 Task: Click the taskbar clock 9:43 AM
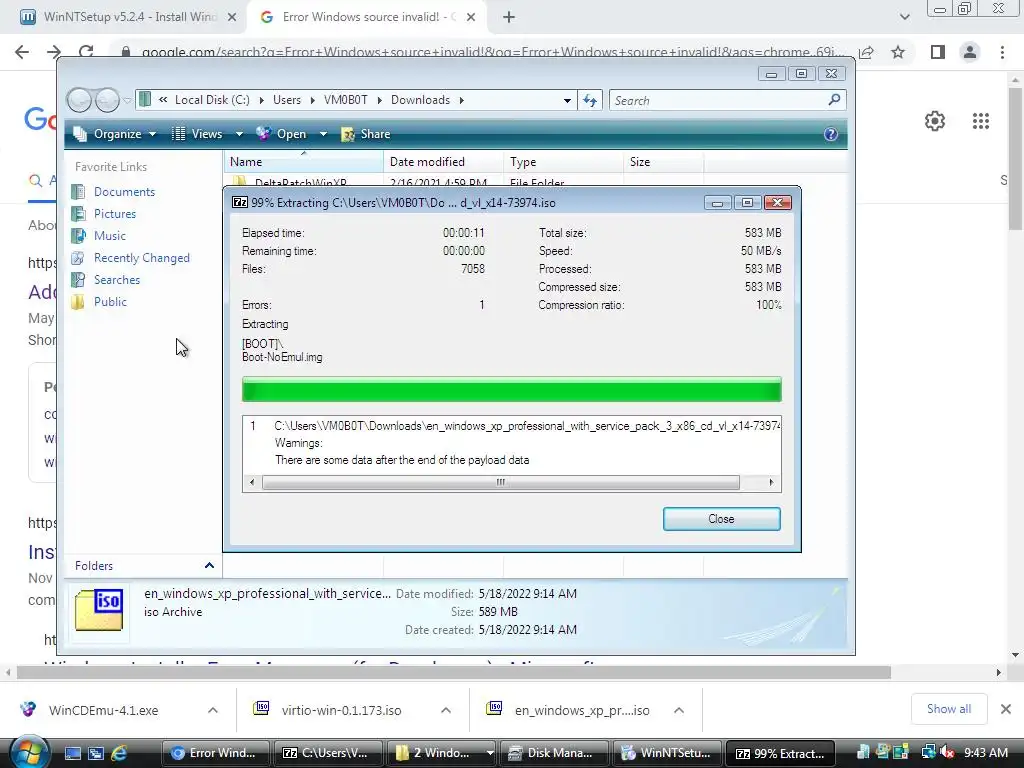point(986,752)
